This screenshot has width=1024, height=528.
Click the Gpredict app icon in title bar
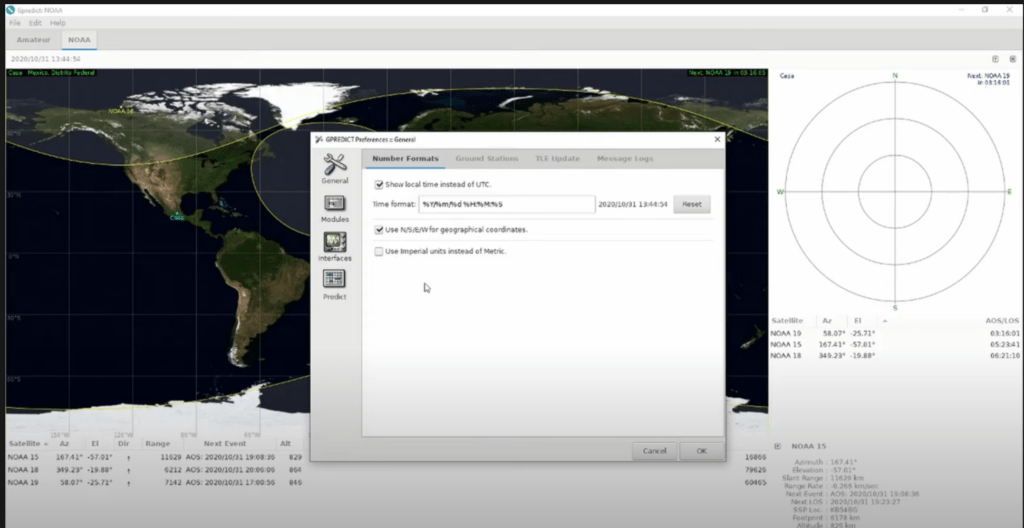pos(10,10)
